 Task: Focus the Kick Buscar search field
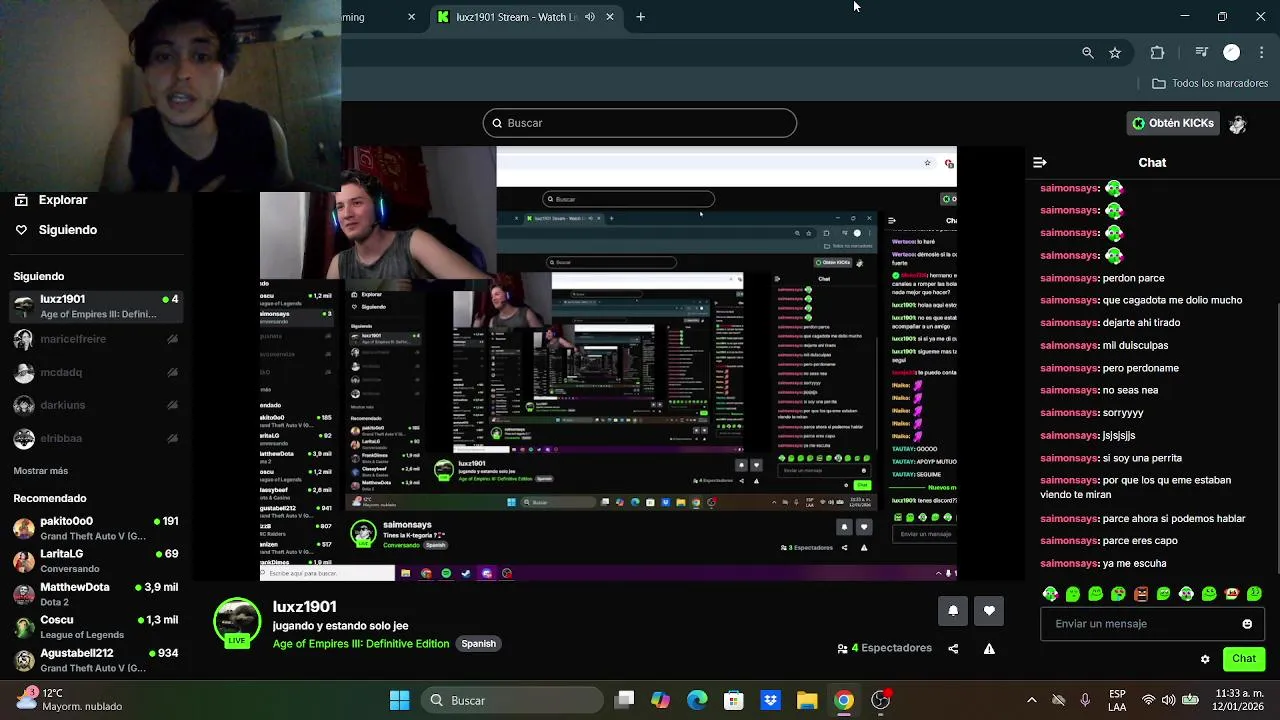pyautogui.click(x=640, y=123)
